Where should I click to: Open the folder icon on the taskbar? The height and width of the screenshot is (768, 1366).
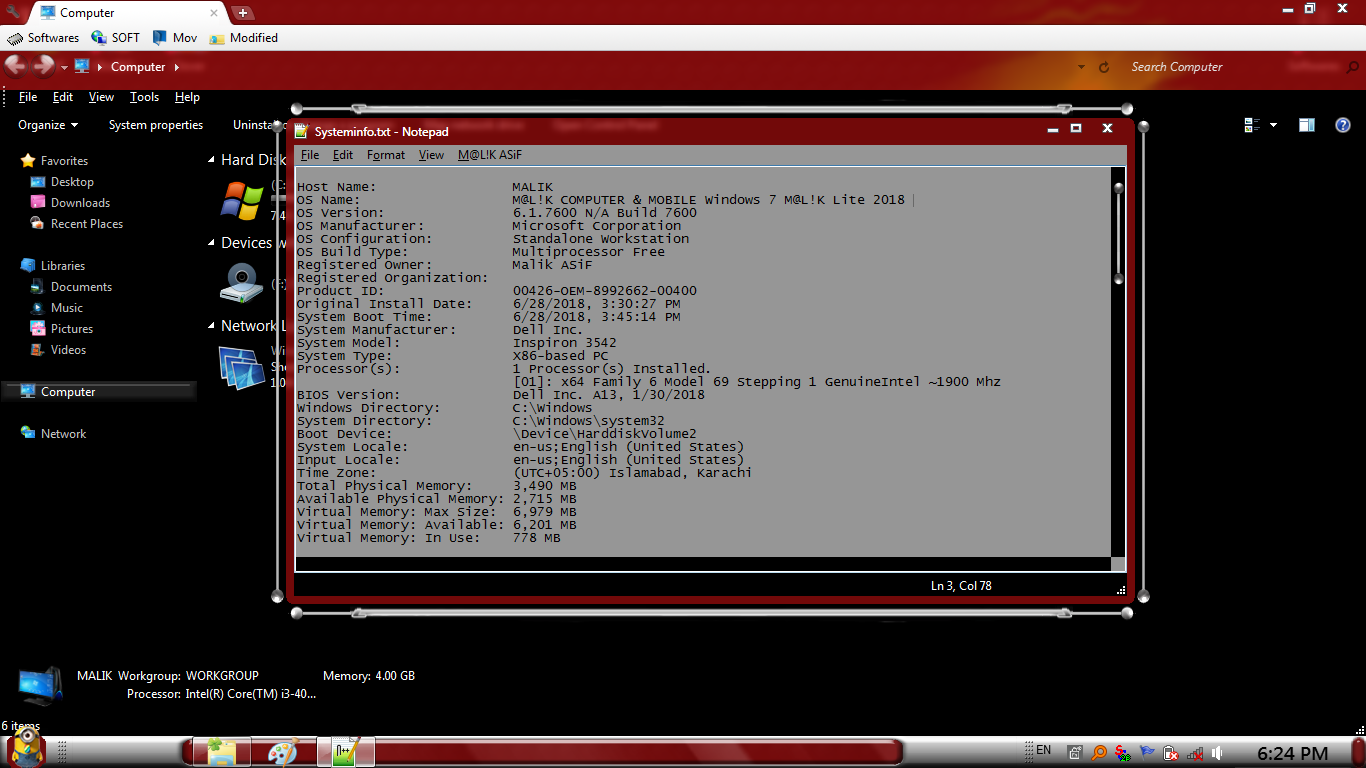pos(222,752)
